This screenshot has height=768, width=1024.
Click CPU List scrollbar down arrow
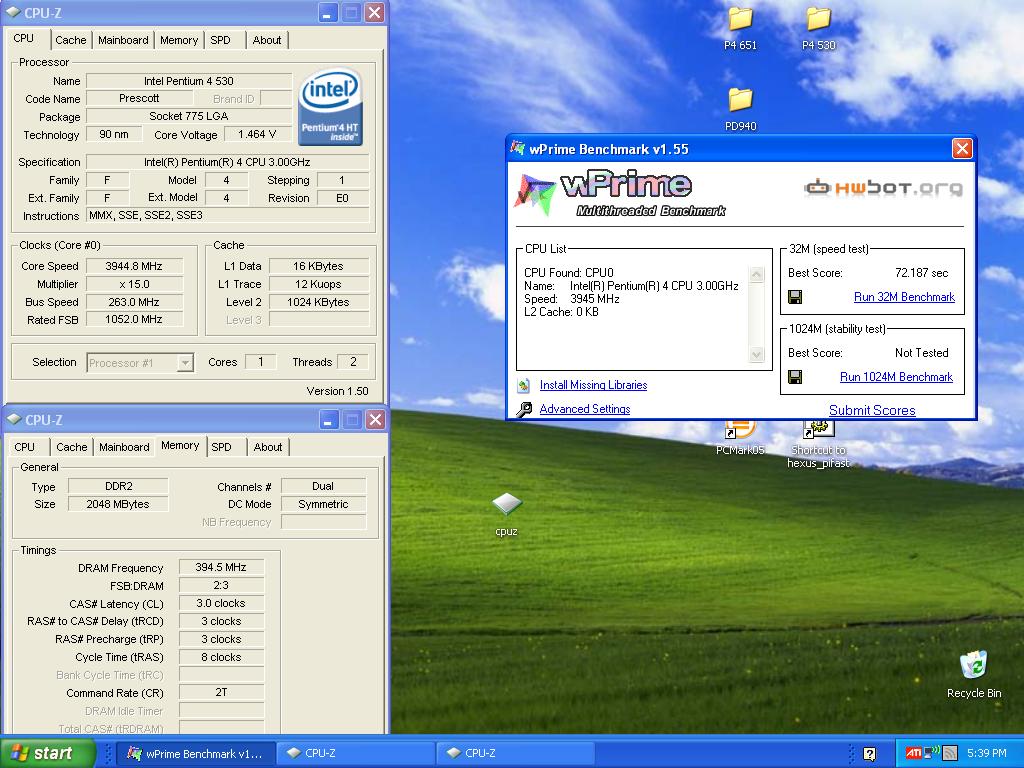pos(756,355)
